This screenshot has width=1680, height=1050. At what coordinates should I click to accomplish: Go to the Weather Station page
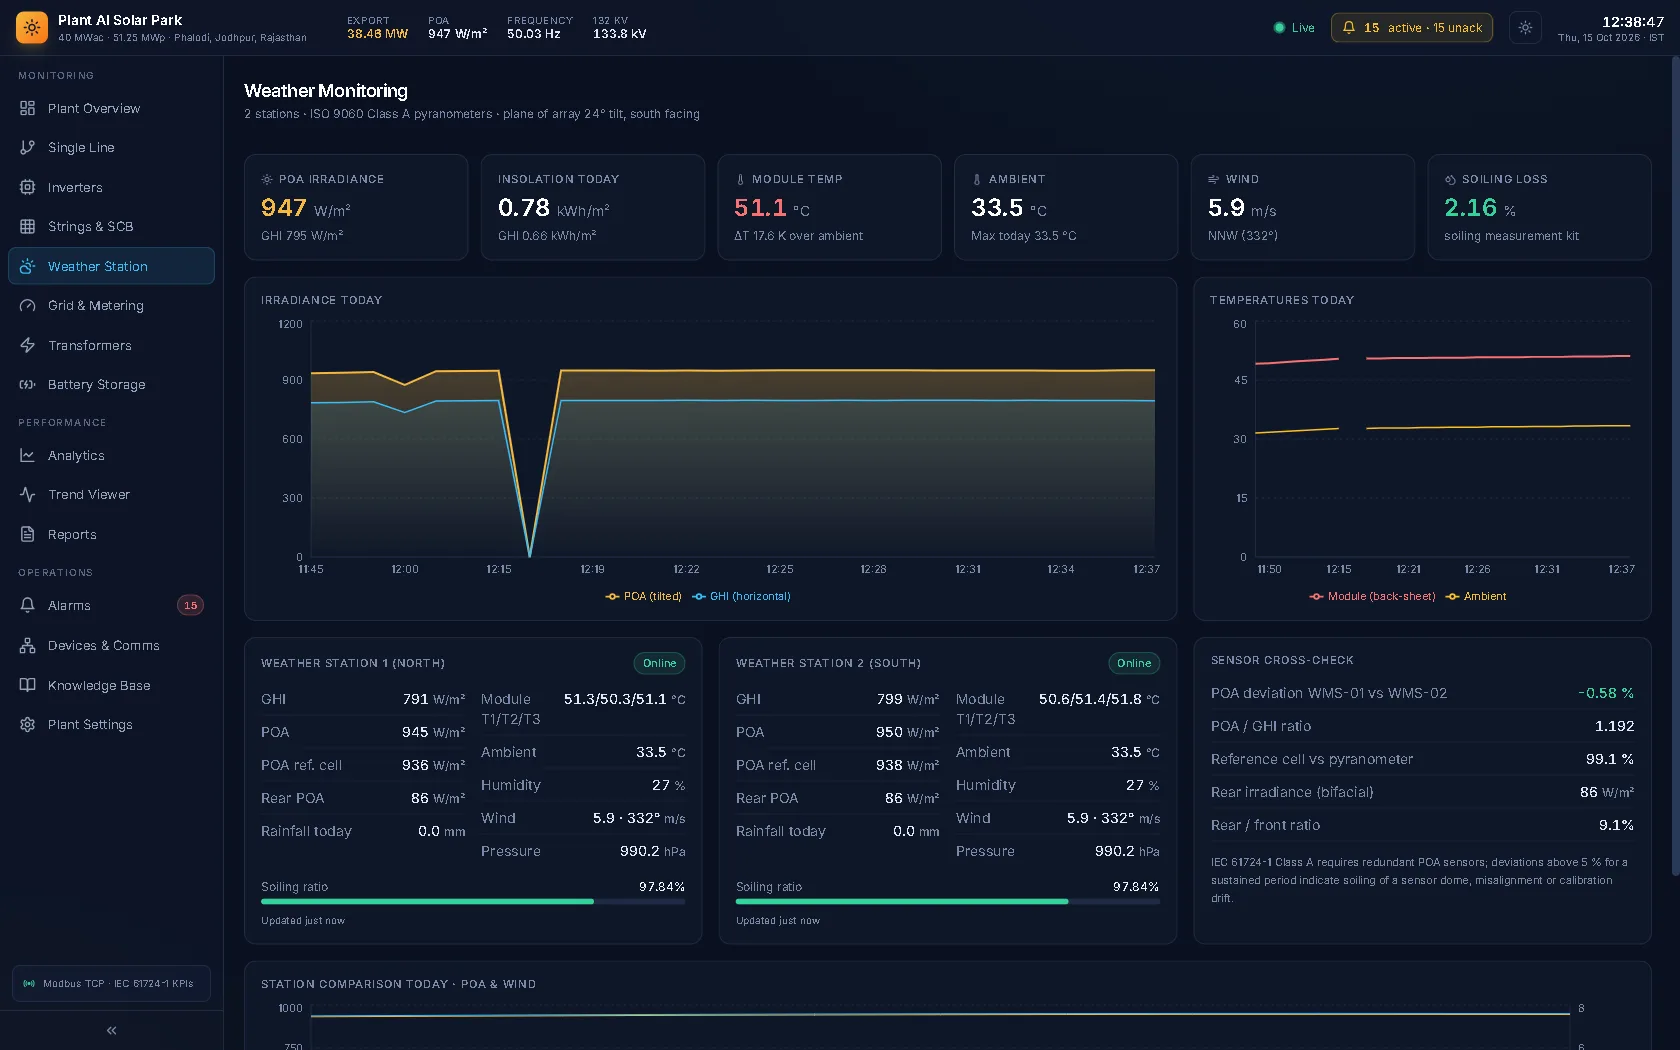pyautogui.click(x=111, y=266)
